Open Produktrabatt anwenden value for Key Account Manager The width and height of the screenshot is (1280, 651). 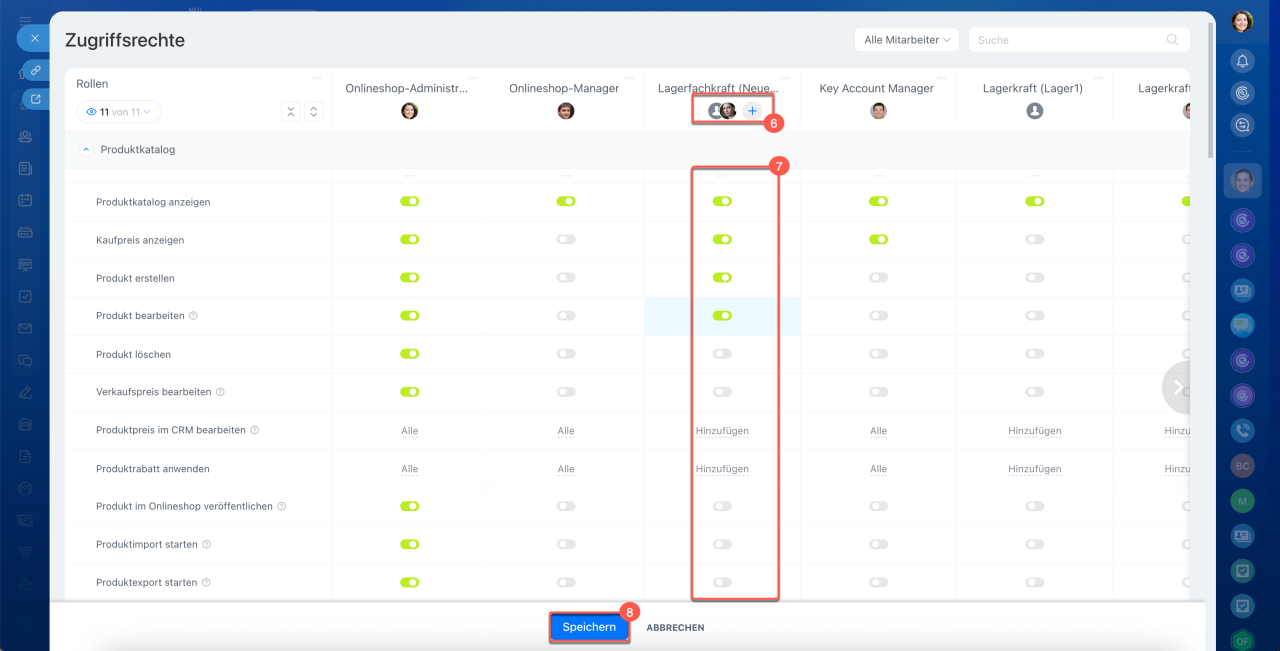pos(878,469)
